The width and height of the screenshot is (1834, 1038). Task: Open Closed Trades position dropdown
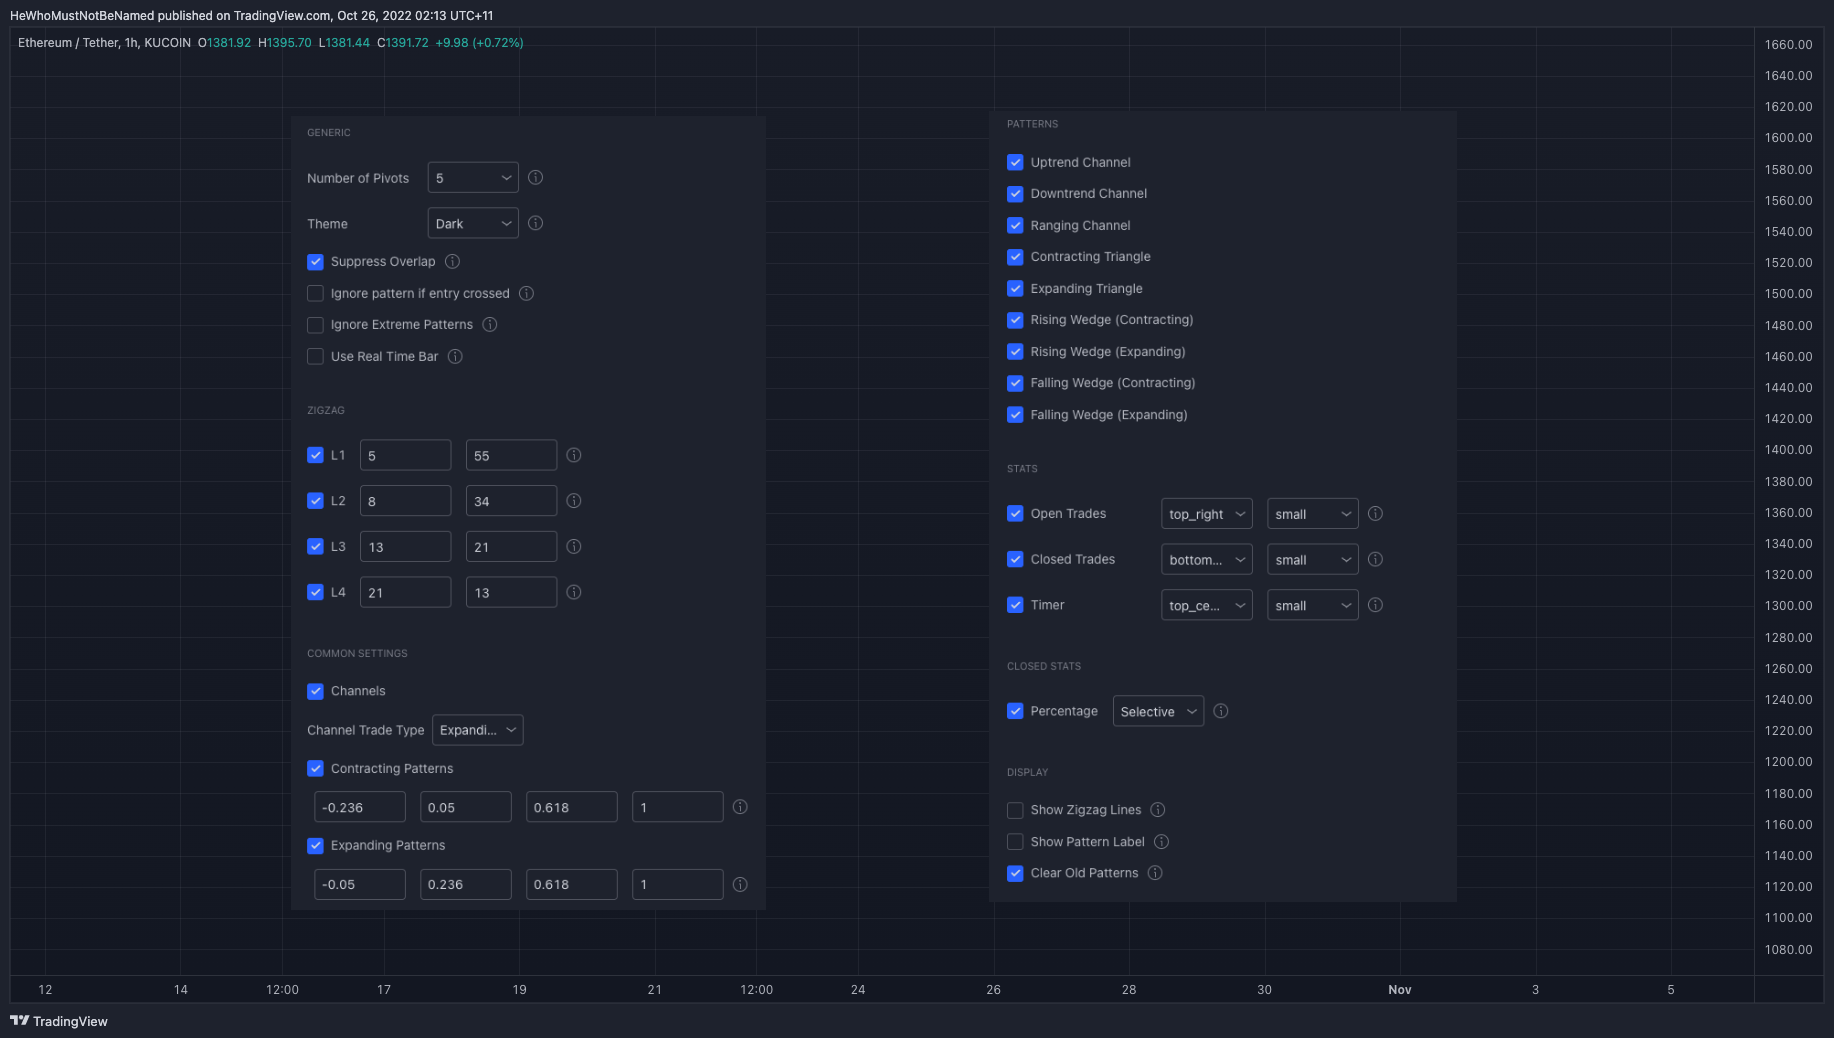(1206, 560)
